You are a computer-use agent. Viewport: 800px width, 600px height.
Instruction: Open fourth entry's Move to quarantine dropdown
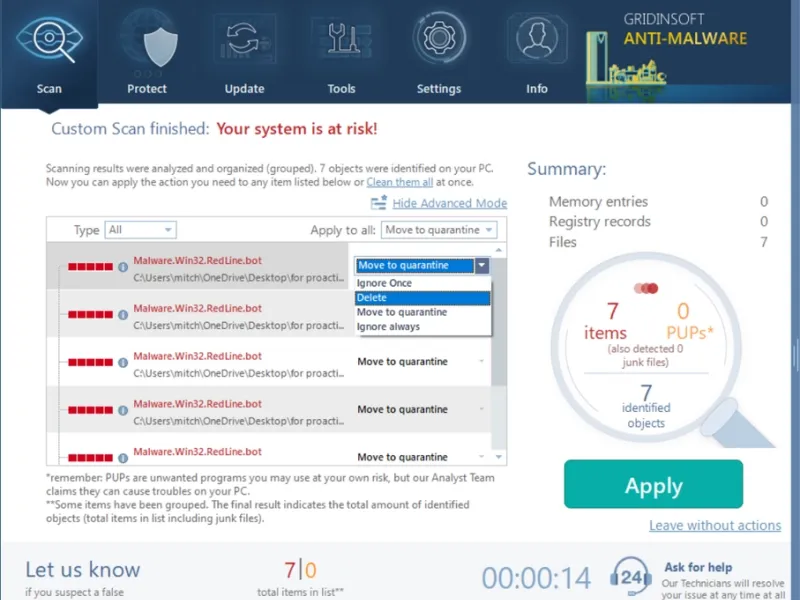[421, 410]
